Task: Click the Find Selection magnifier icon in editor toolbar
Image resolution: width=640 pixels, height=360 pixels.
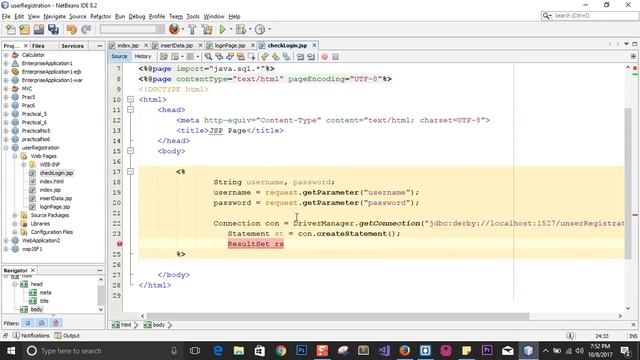Action: [209, 57]
